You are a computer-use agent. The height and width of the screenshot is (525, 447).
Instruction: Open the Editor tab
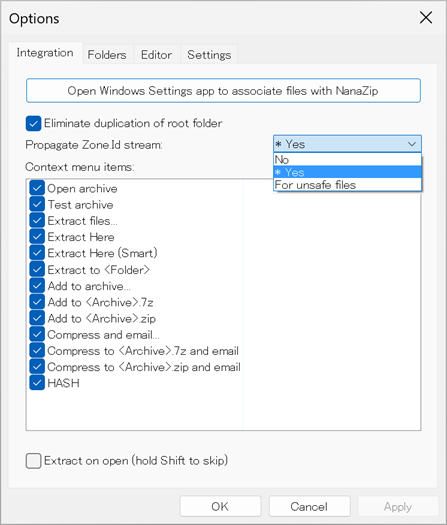[x=156, y=55]
